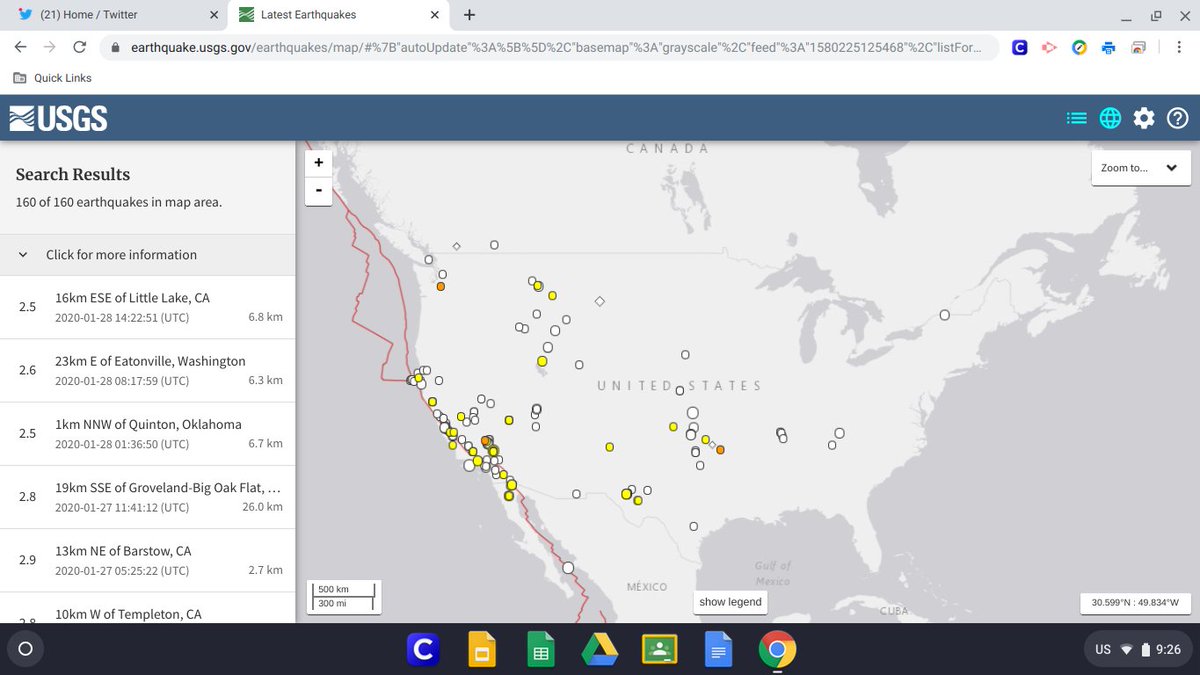Click the circular pen browser extension
The height and width of the screenshot is (675, 1200).
1079,47
